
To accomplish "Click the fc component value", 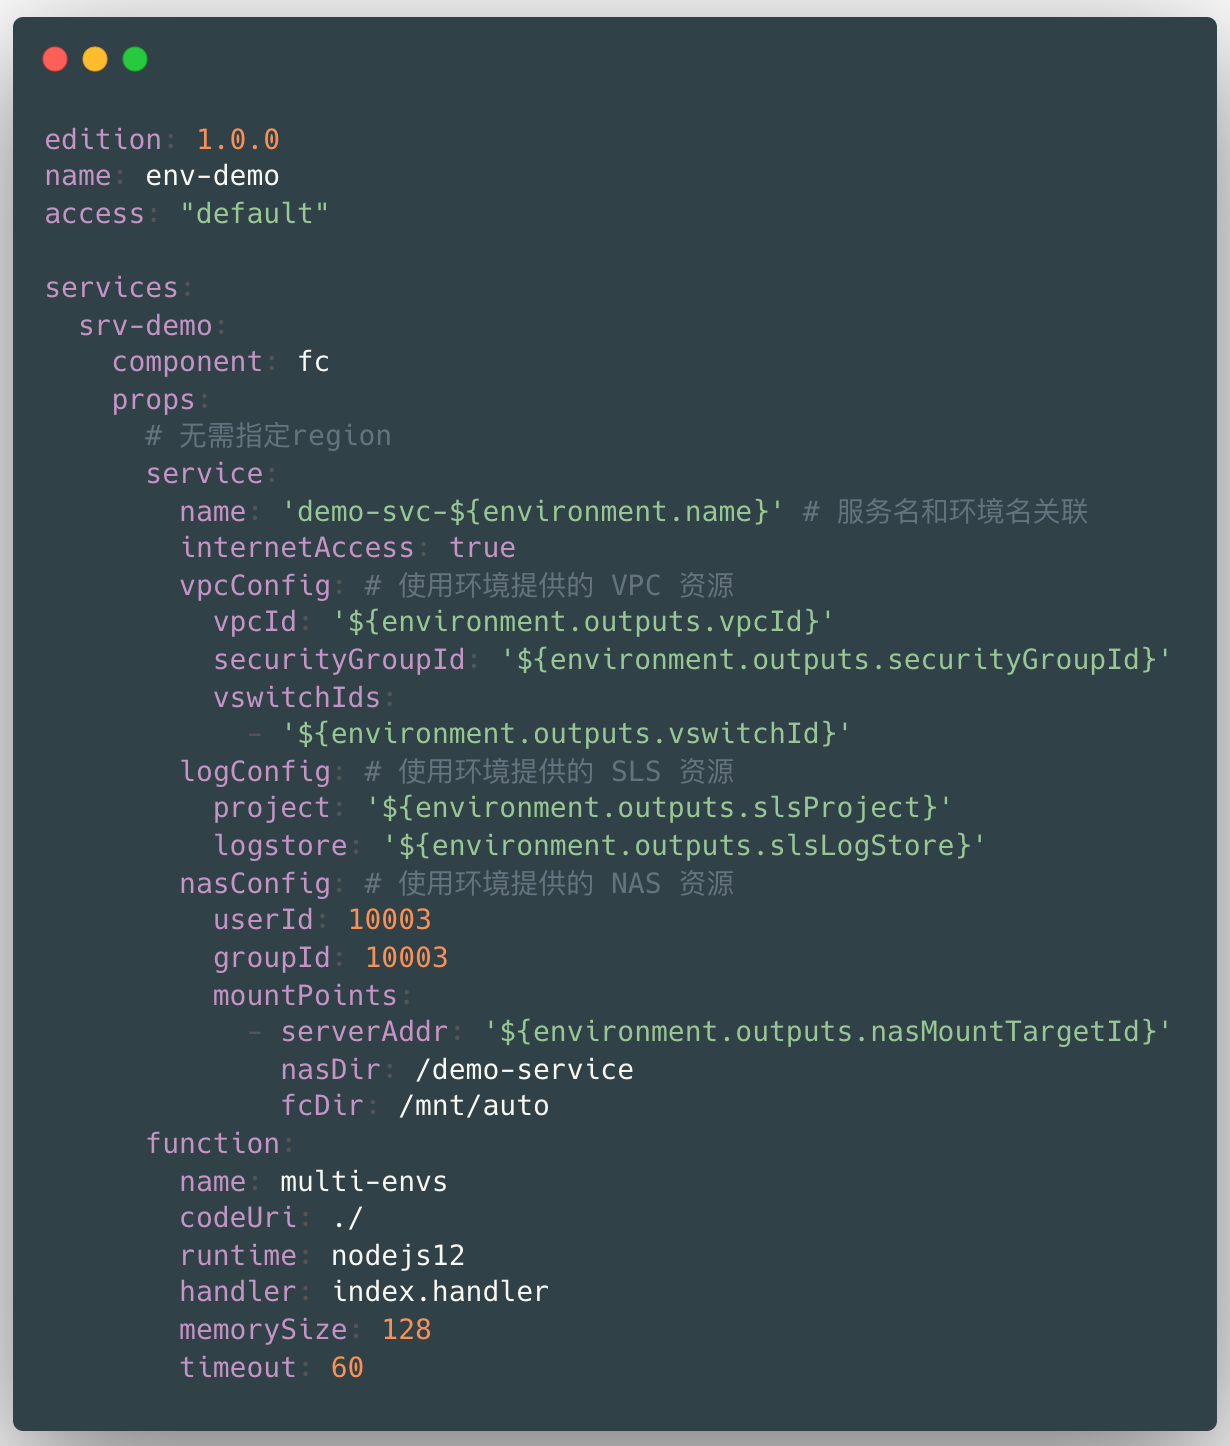I will pyautogui.click(x=313, y=362).
